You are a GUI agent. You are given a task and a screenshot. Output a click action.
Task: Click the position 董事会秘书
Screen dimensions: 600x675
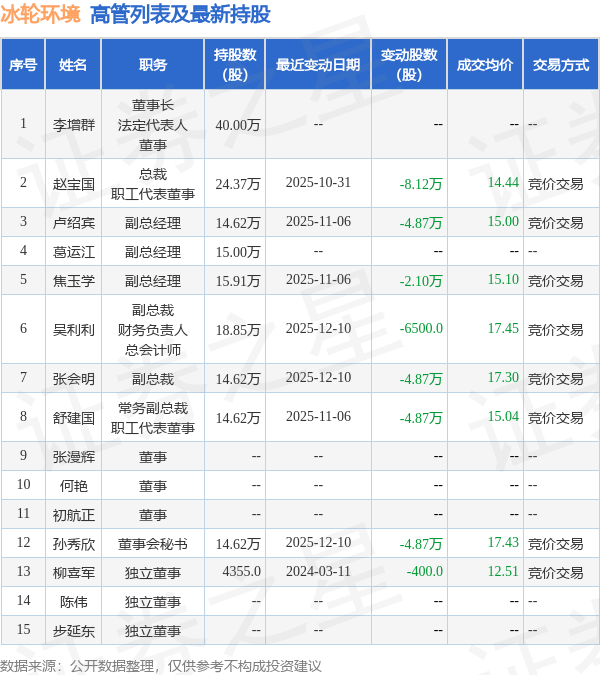[153, 544]
